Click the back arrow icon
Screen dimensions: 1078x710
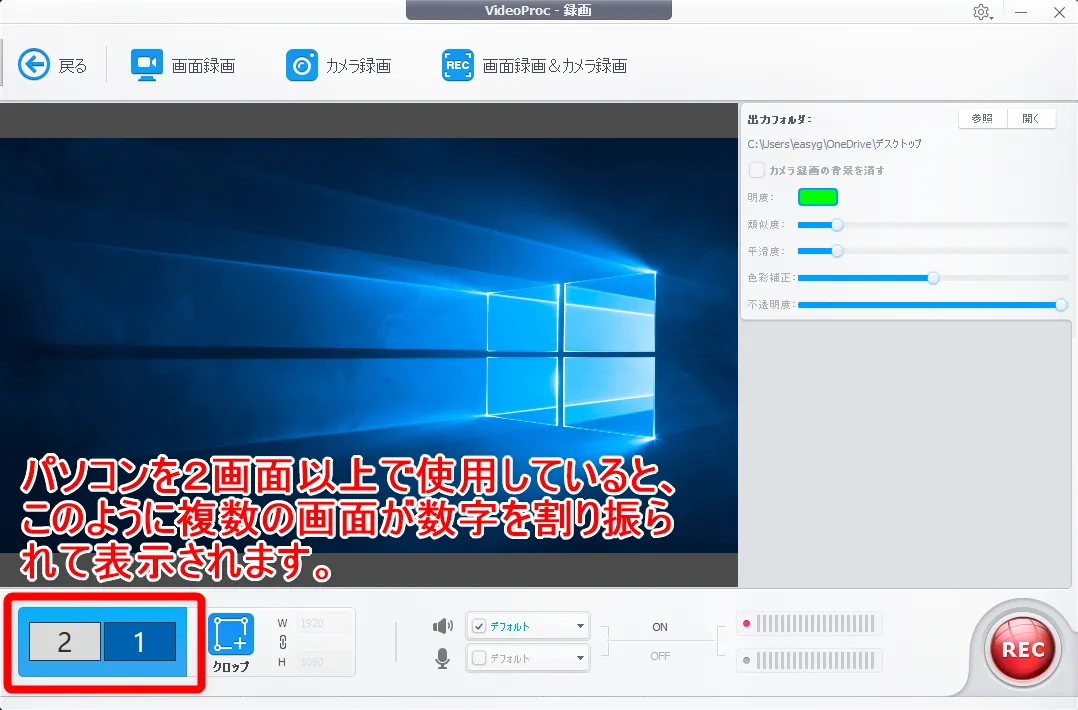click(x=34, y=65)
